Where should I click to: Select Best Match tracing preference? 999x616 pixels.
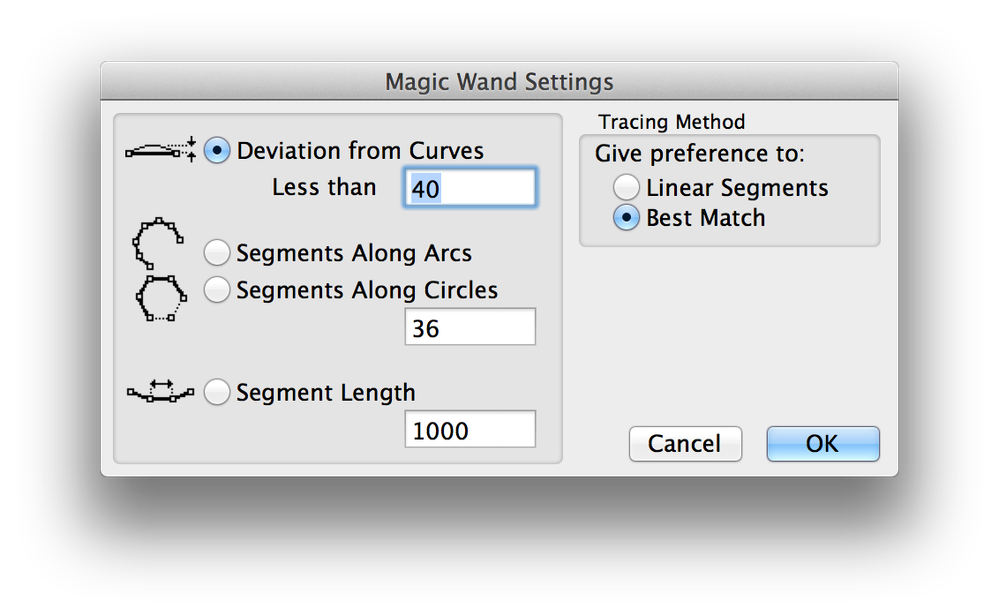click(627, 218)
